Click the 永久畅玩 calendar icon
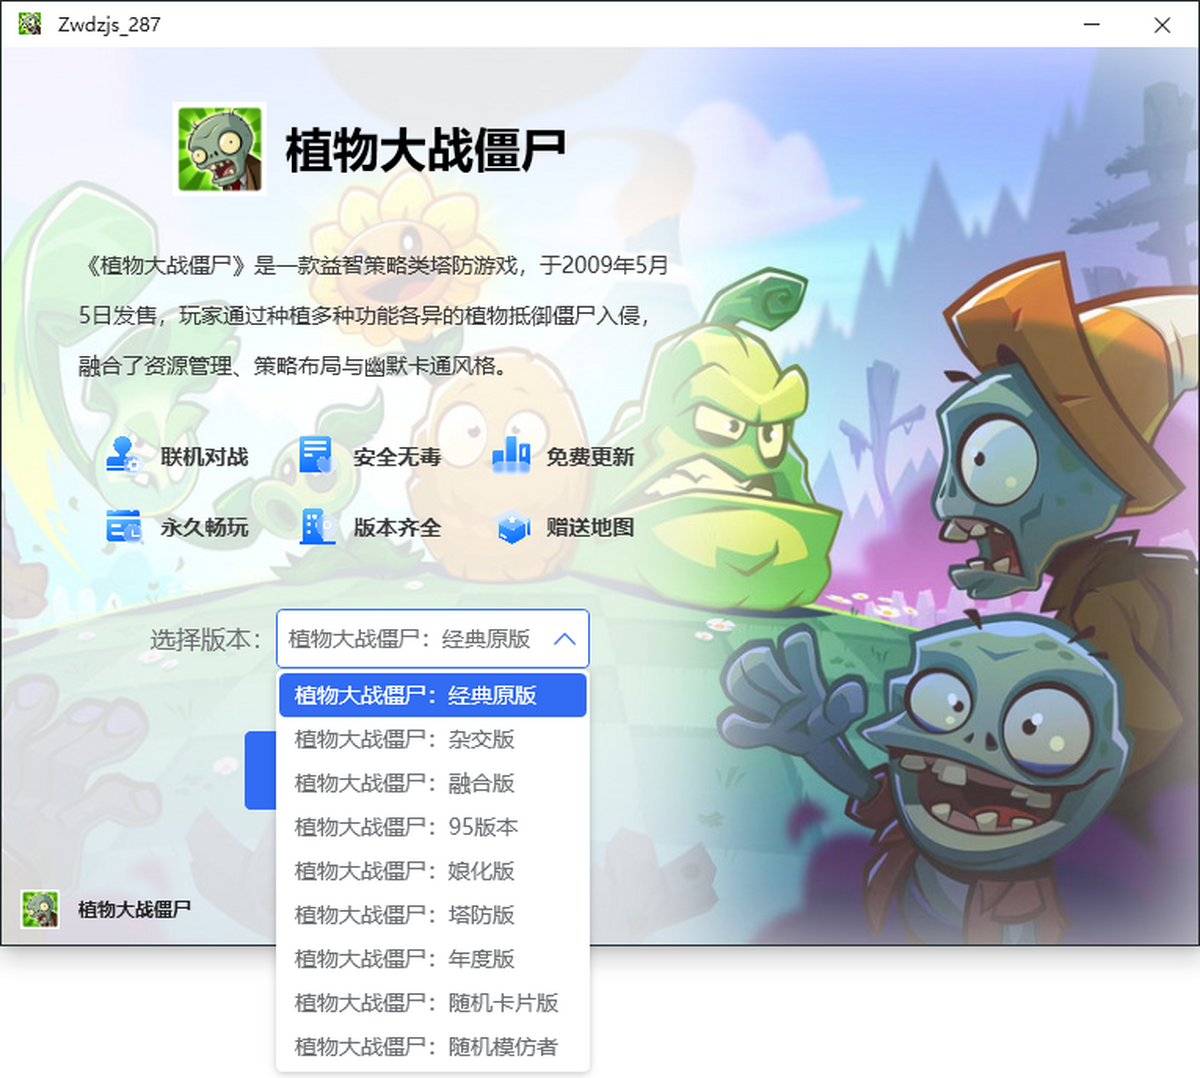This screenshot has height=1078, width=1200. (124, 526)
